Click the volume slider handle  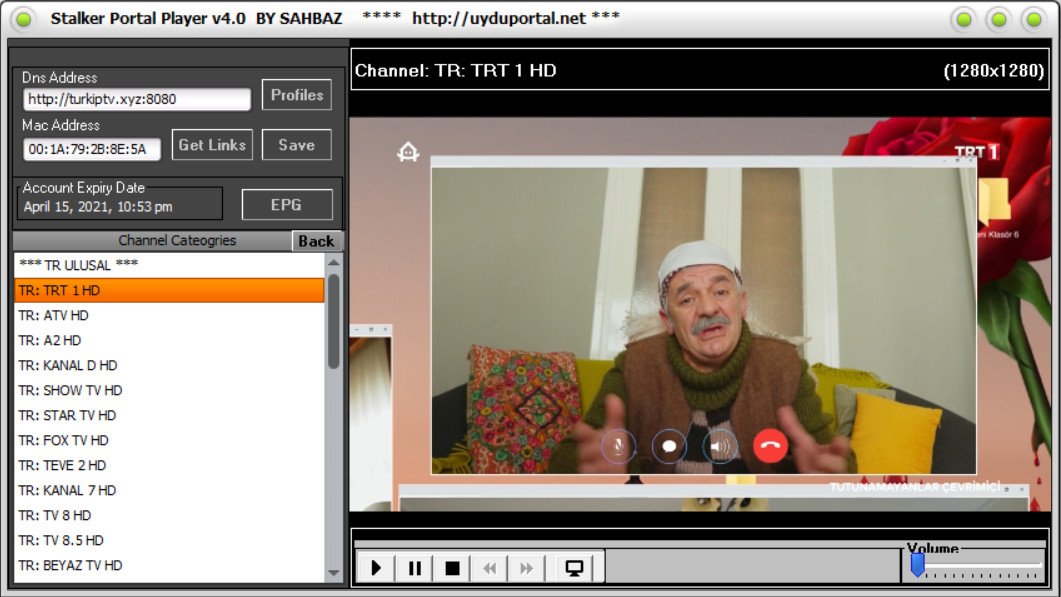(918, 565)
